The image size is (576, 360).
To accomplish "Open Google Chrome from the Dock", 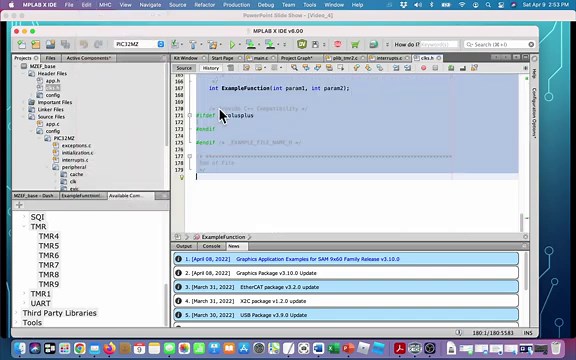I will [80, 348].
